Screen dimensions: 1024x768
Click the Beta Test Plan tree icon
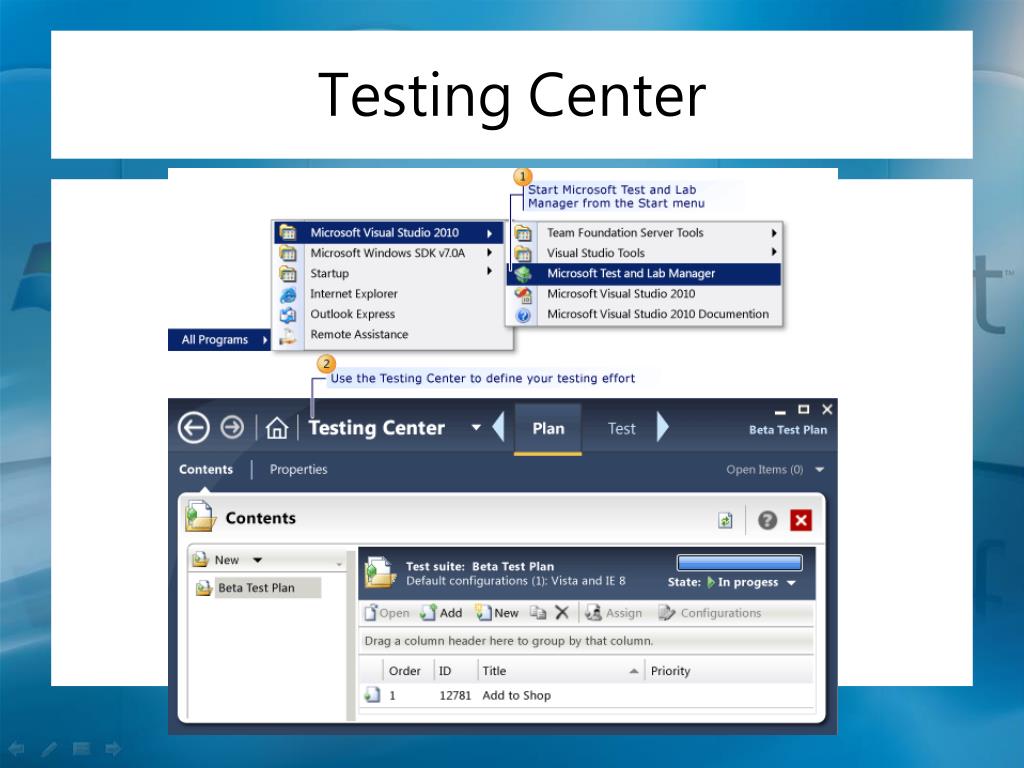click(x=204, y=588)
